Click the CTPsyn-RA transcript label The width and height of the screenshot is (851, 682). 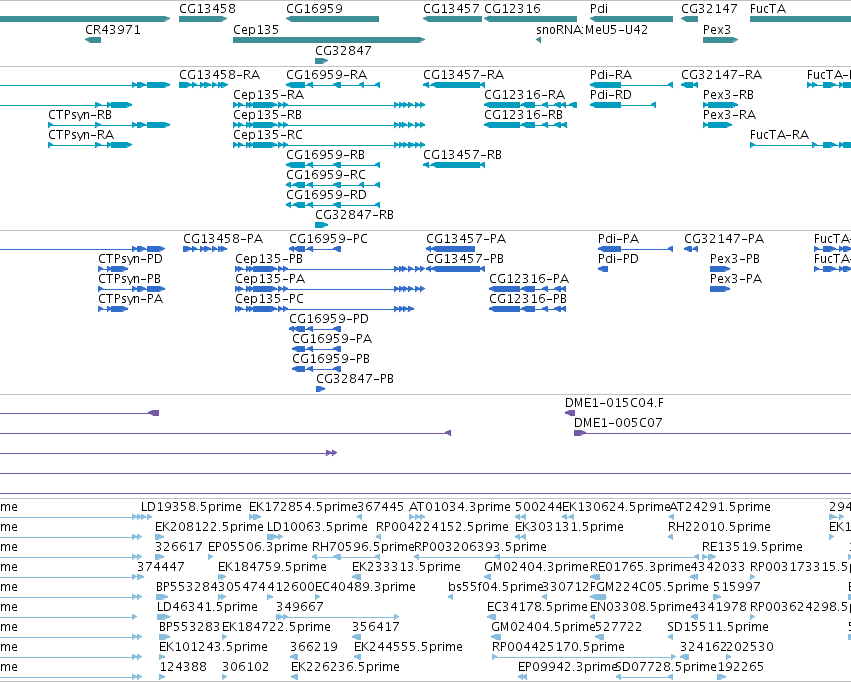coord(81,135)
